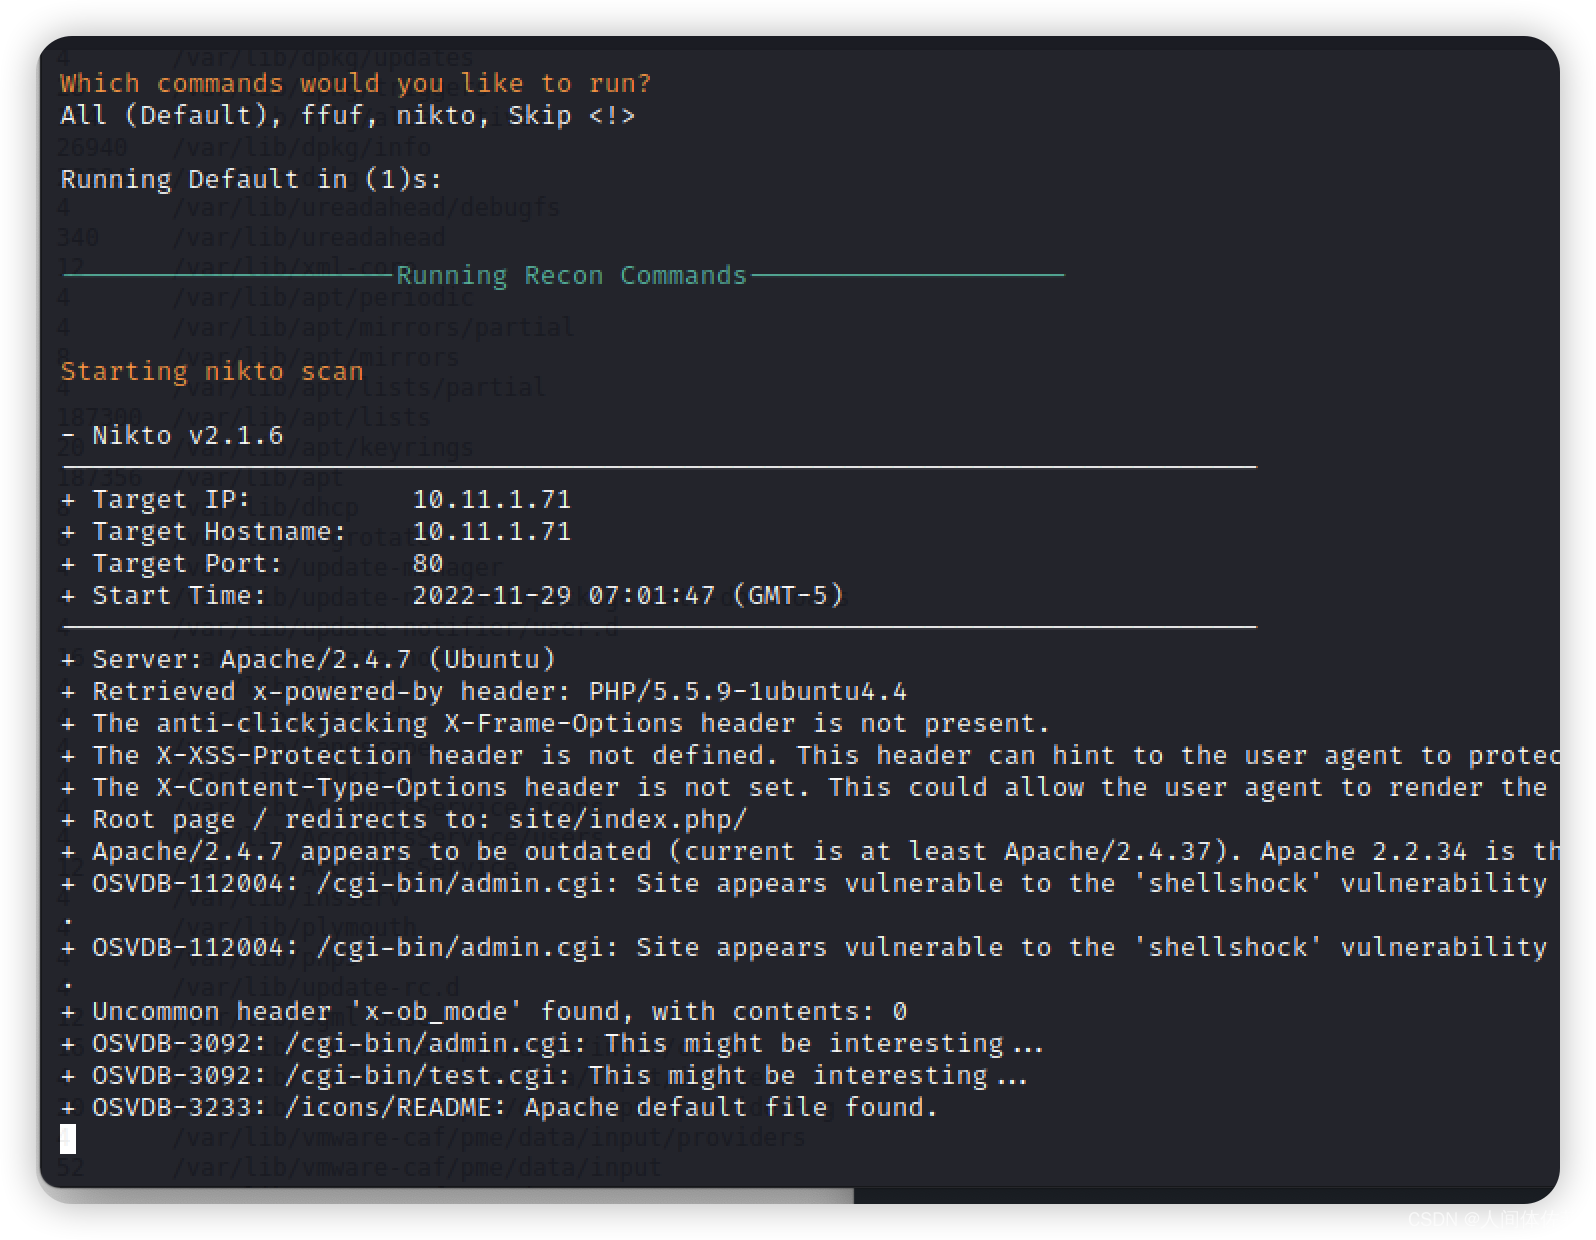Click the 'All (Default), ffuf, nikto, Skip' options line
Viewport: 1596px width, 1240px height.
pyautogui.click(x=347, y=115)
